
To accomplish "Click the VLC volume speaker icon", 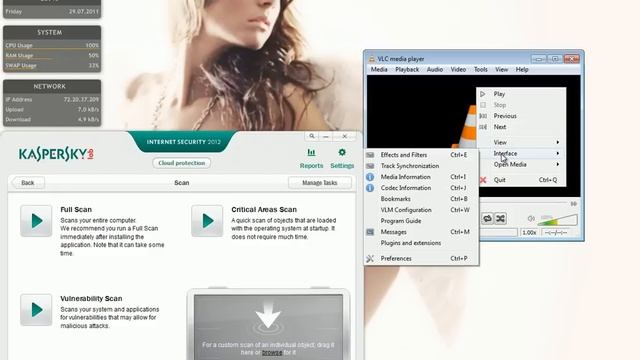I will [531, 219].
